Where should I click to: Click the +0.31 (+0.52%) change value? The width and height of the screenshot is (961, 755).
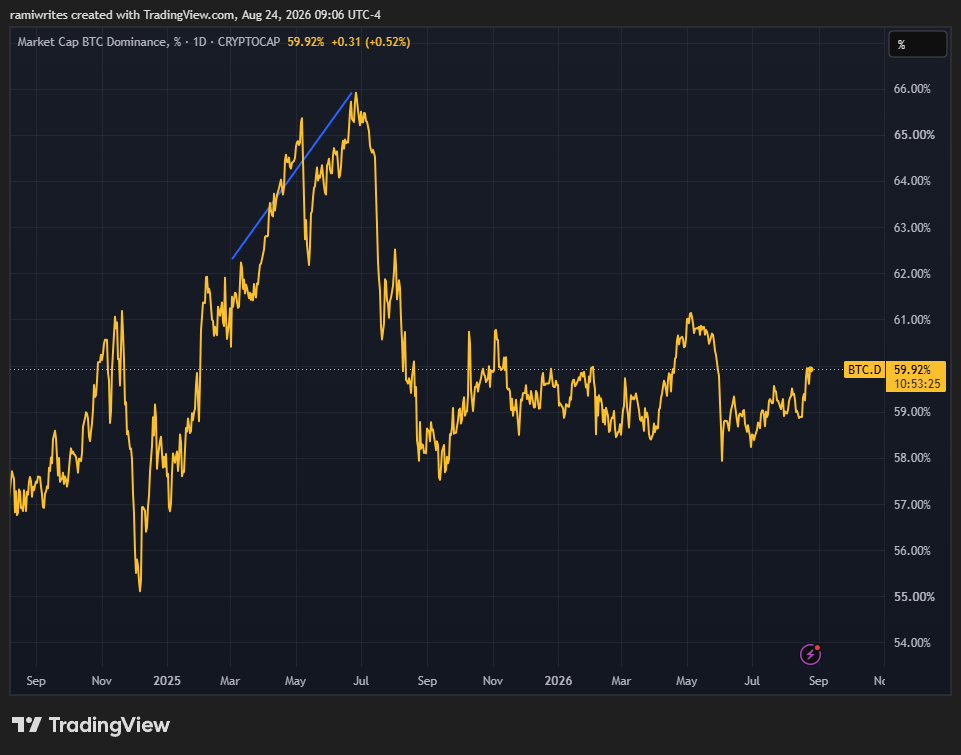pyautogui.click(x=371, y=42)
